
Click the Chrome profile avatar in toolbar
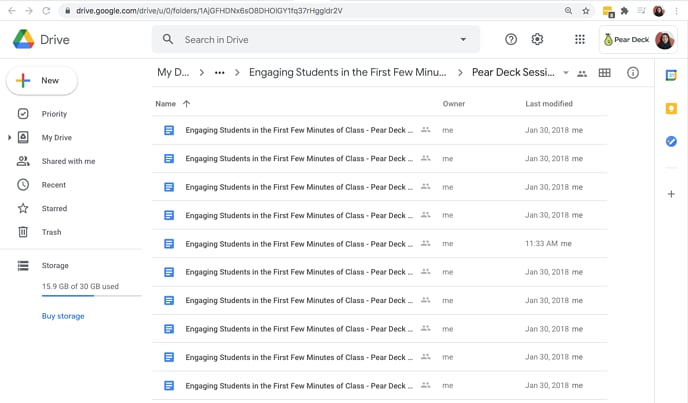[659, 11]
